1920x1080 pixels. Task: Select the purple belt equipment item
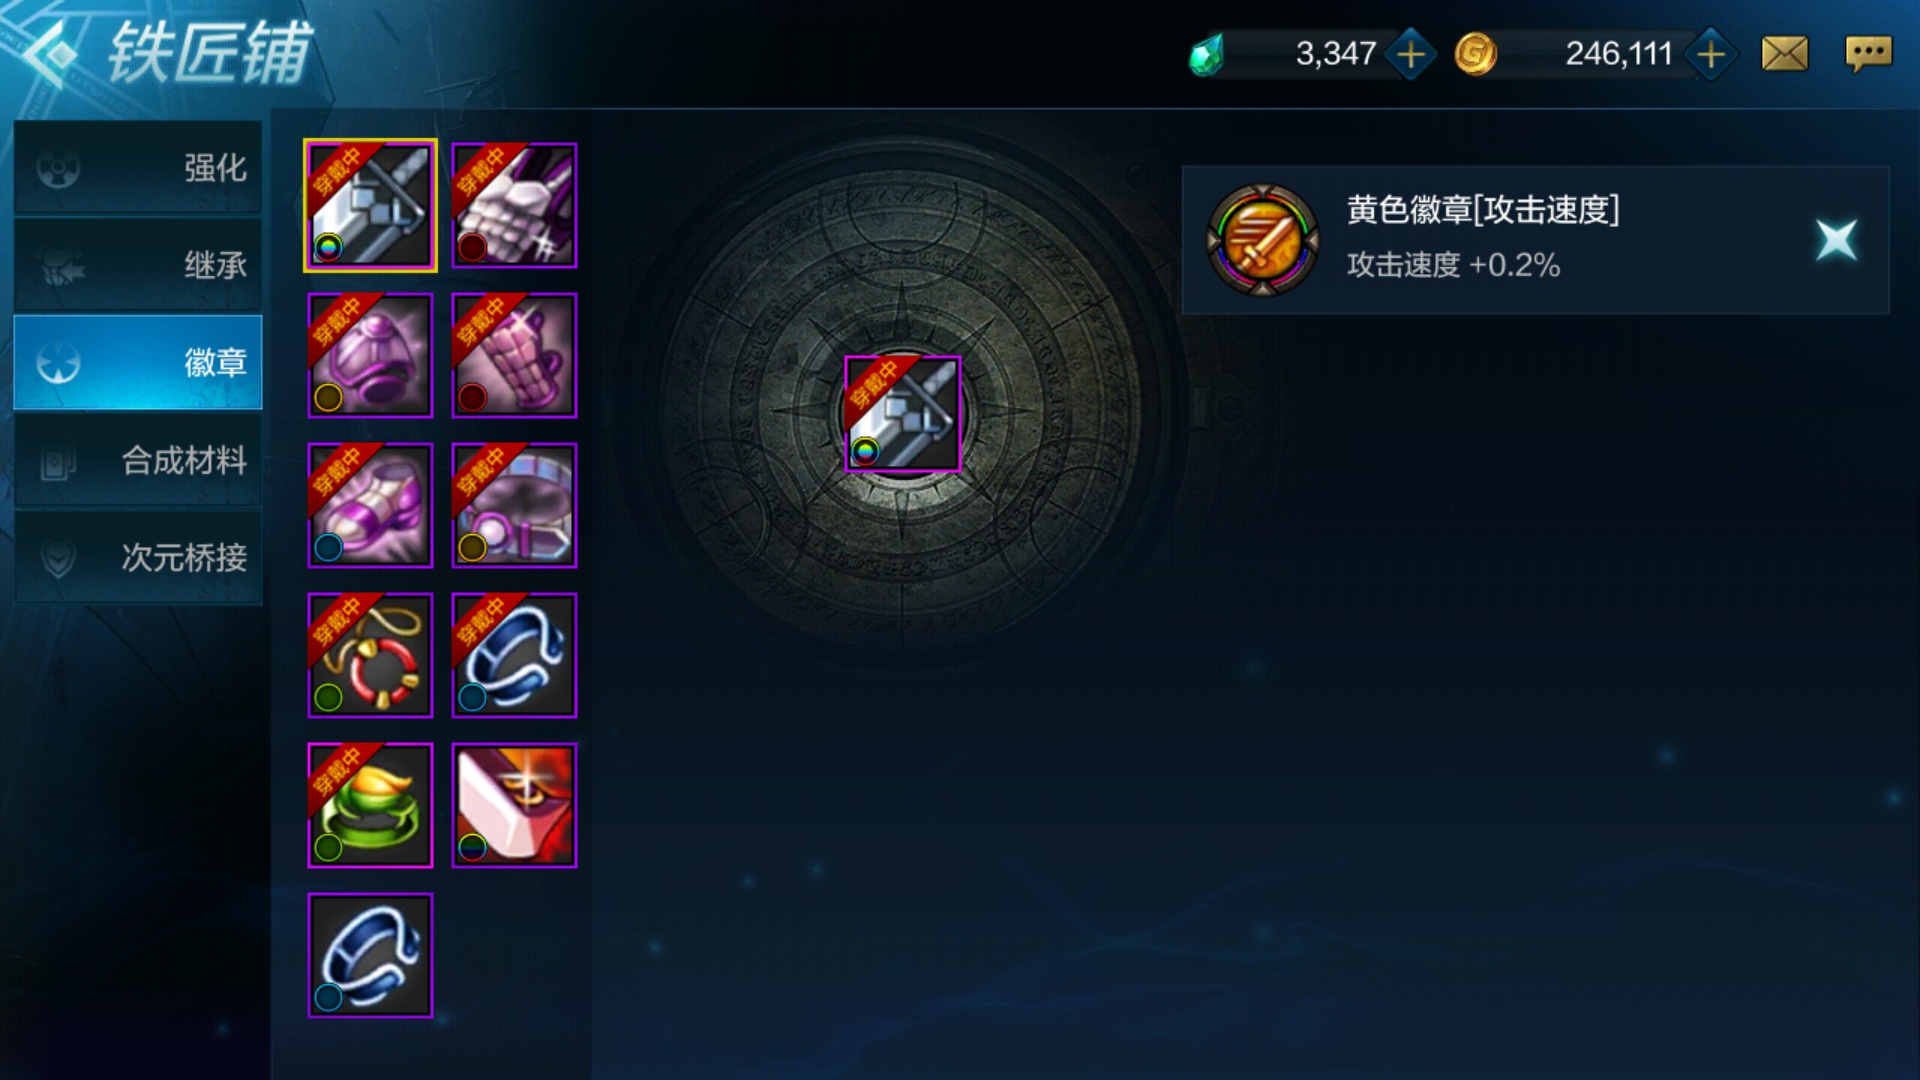tap(514, 505)
